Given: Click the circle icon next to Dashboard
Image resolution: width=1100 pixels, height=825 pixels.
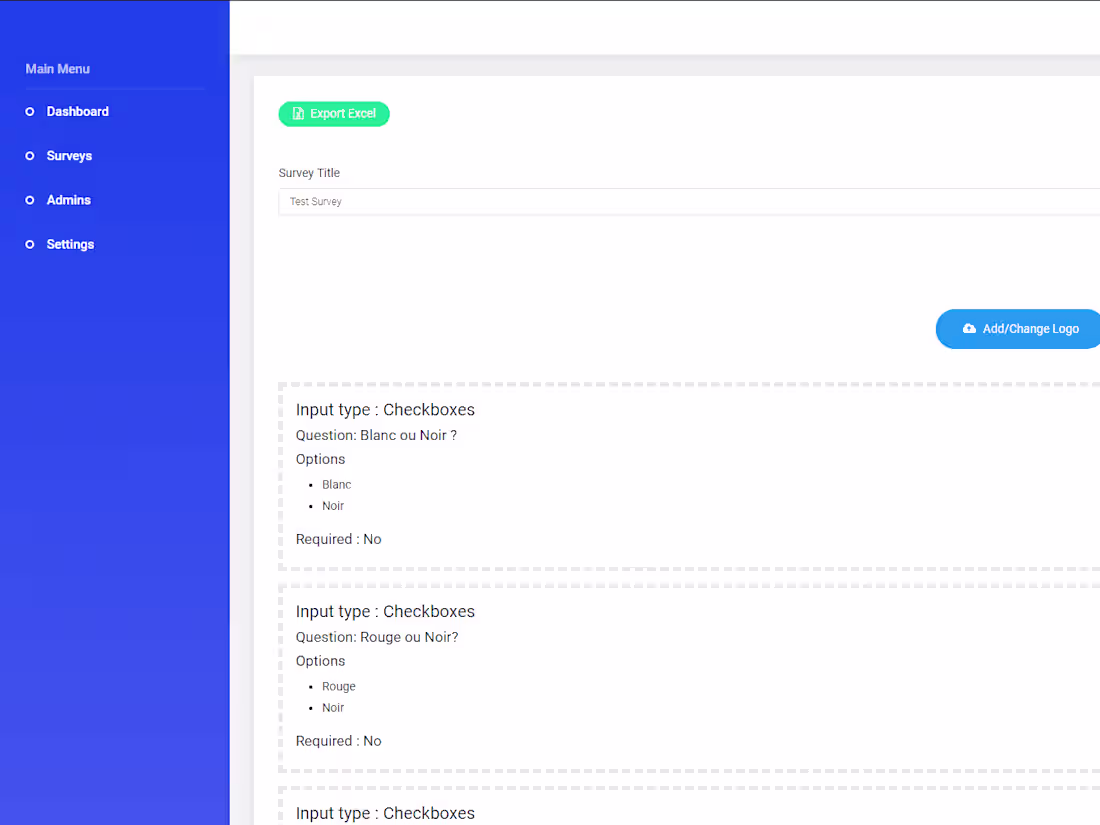Looking at the screenshot, I should pyautogui.click(x=29, y=111).
